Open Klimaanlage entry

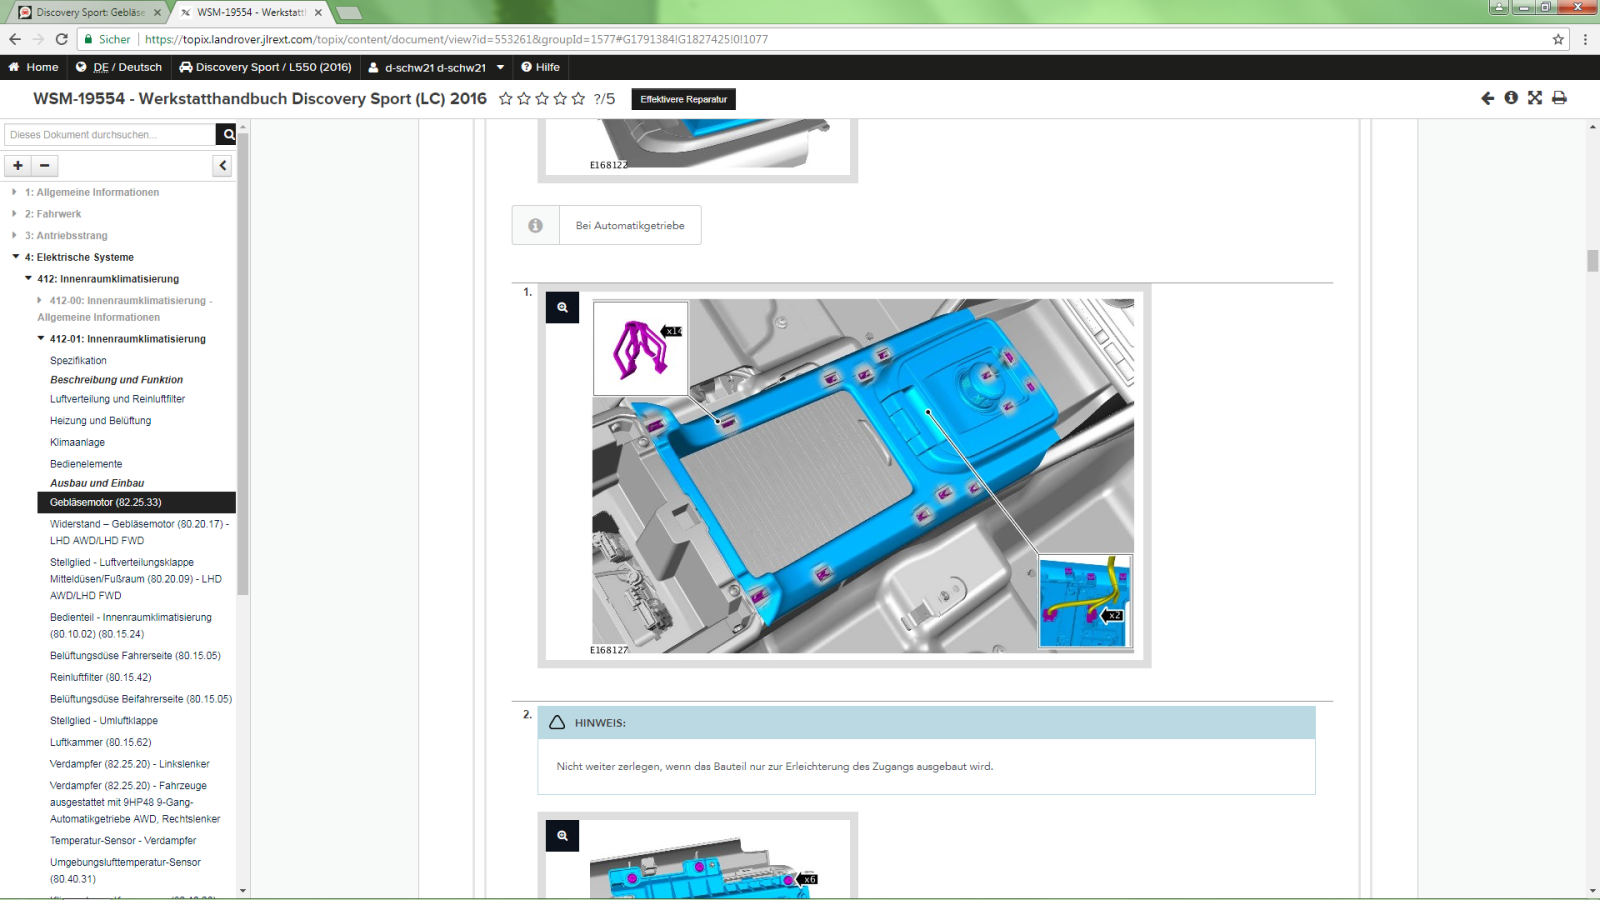click(x=77, y=442)
